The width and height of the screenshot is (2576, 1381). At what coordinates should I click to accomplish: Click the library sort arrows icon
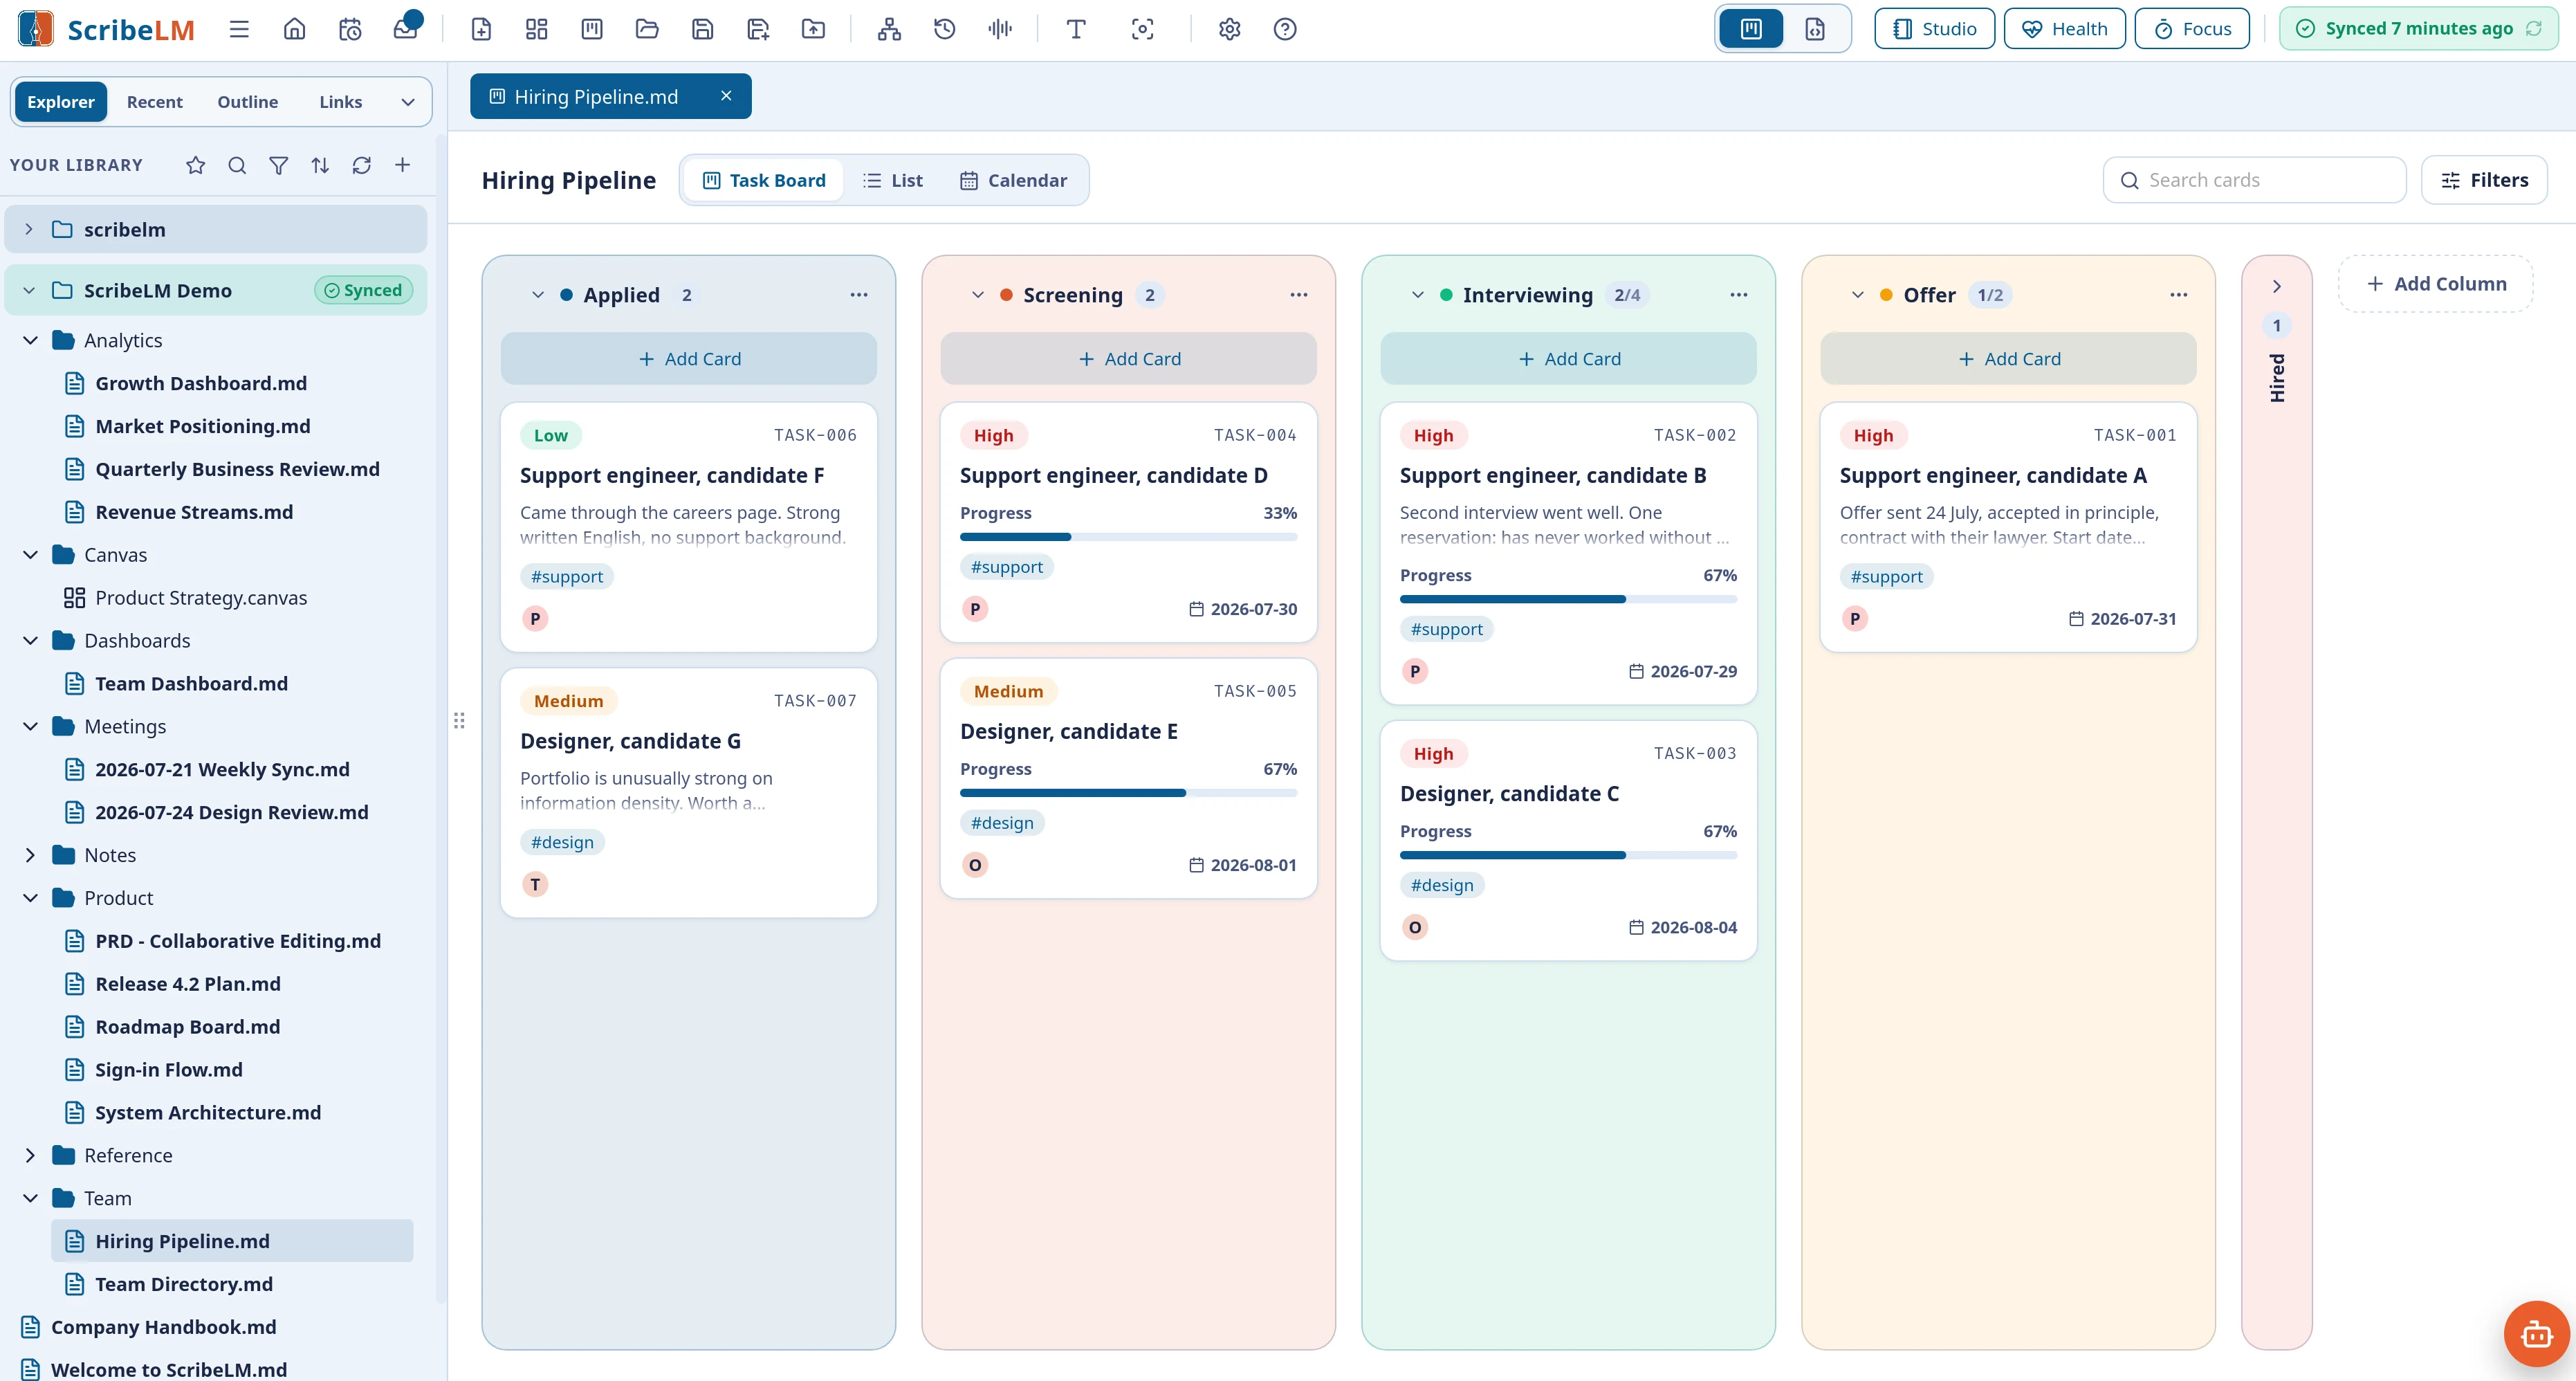[x=320, y=165]
